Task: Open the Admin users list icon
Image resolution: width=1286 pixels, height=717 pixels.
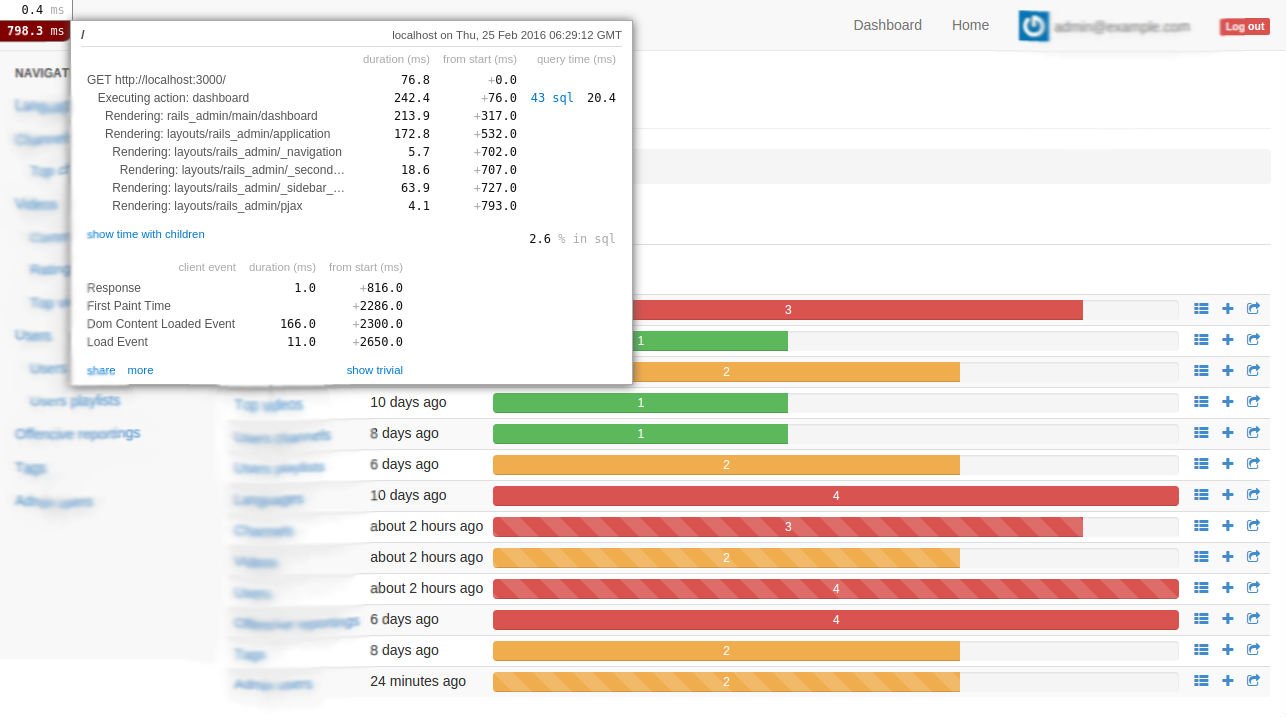Action: pos(1200,680)
